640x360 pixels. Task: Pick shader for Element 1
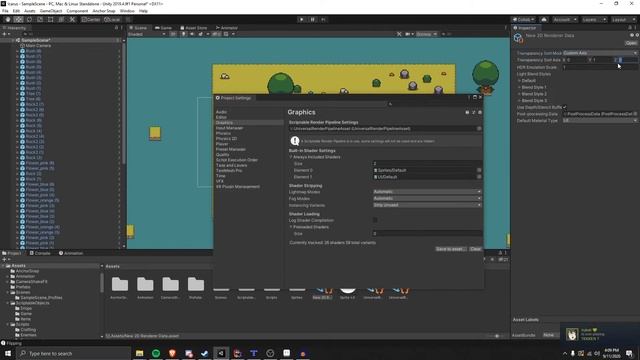tap(479, 177)
